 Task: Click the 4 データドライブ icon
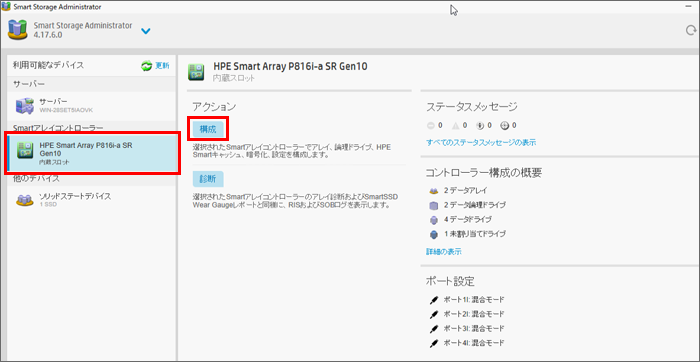pos(433,220)
